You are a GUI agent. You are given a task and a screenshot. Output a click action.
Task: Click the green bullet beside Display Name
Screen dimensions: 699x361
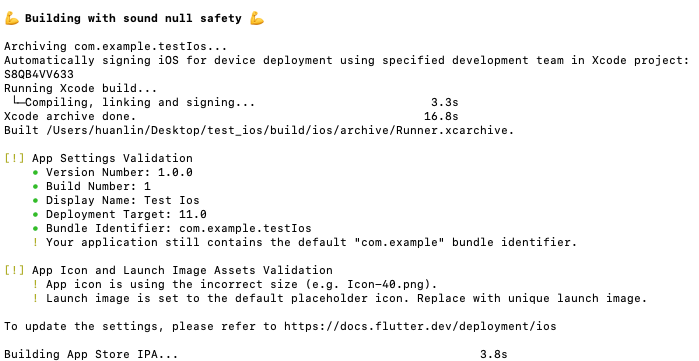point(36,201)
